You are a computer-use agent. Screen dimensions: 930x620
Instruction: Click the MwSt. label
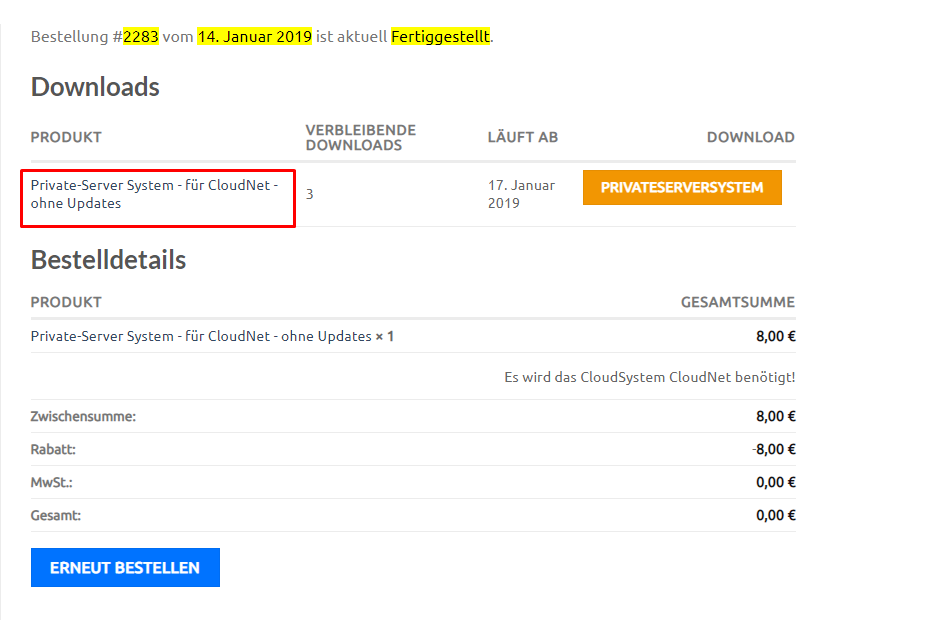click(52, 482)
